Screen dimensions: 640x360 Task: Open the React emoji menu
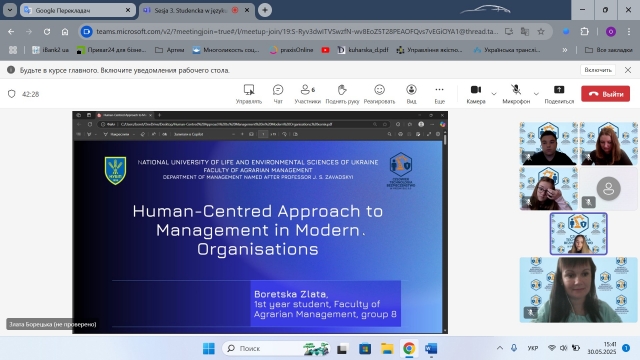(x=379, y=94)
